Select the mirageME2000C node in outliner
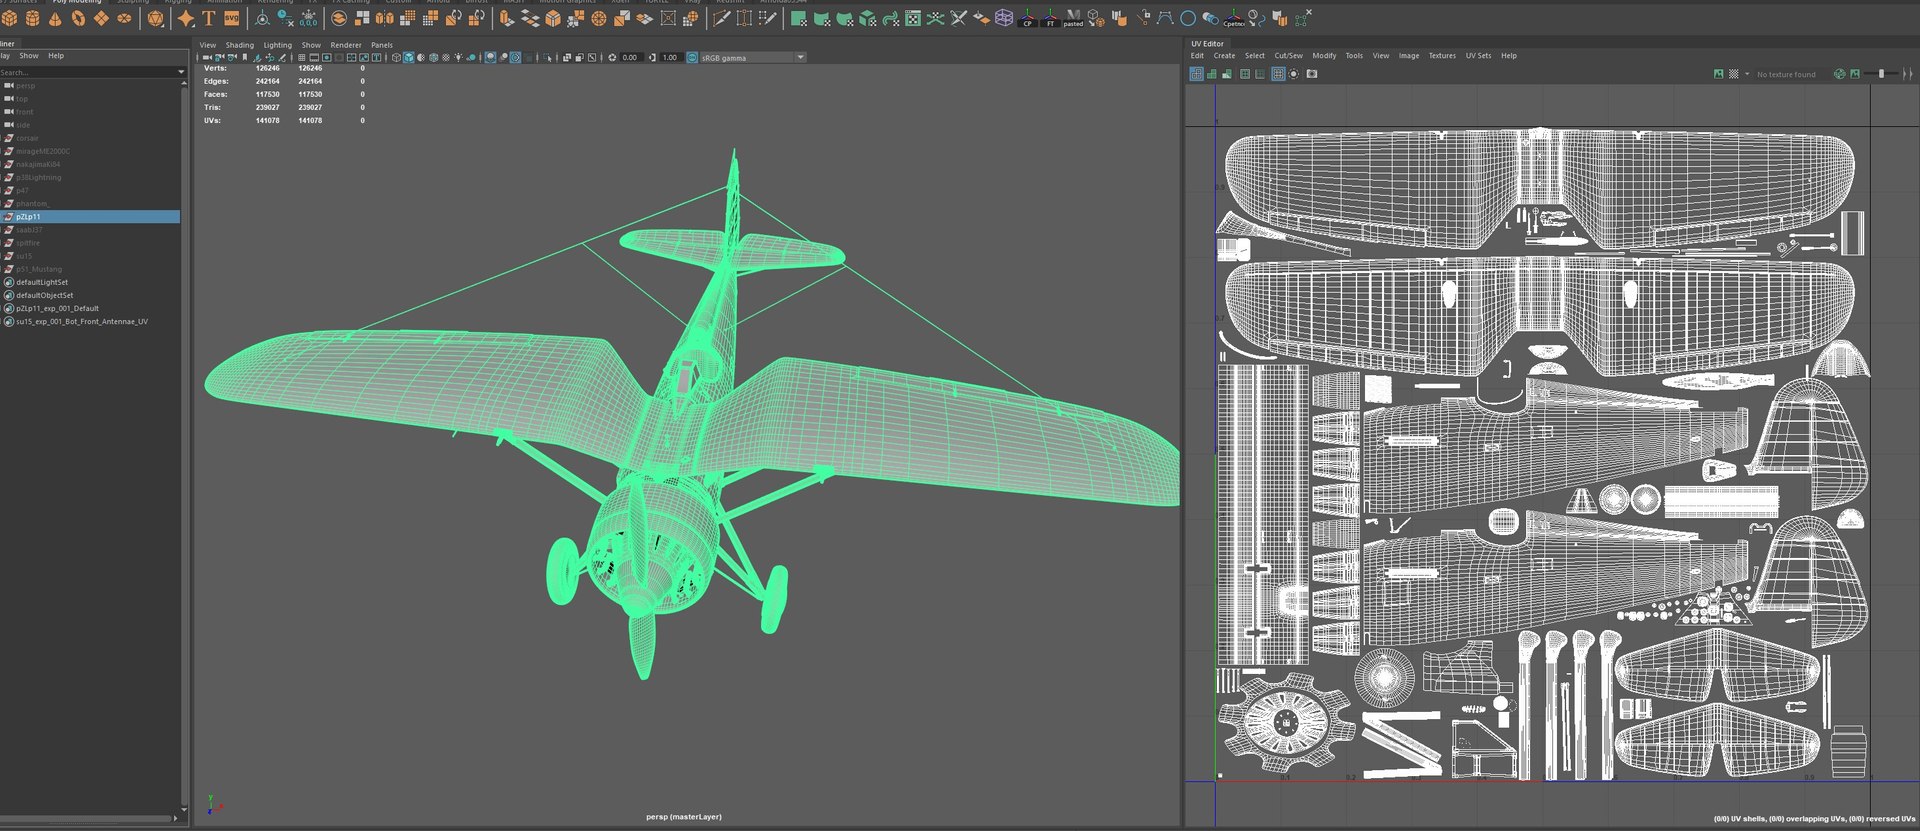Image resolution: width=1920 pixels, height=831 pixels. (43, 151)
